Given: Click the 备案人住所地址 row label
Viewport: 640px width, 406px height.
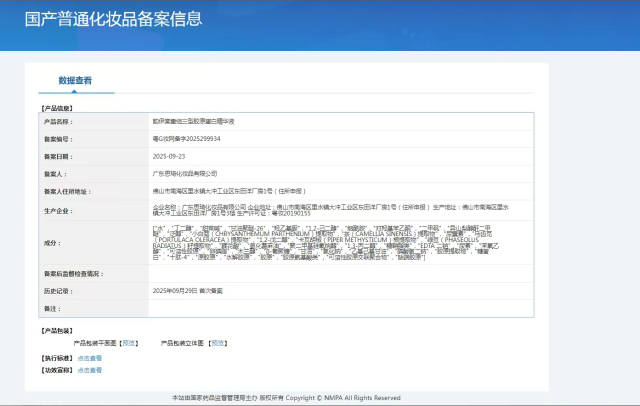Looking at the screenshot, I should coord(68,192).
